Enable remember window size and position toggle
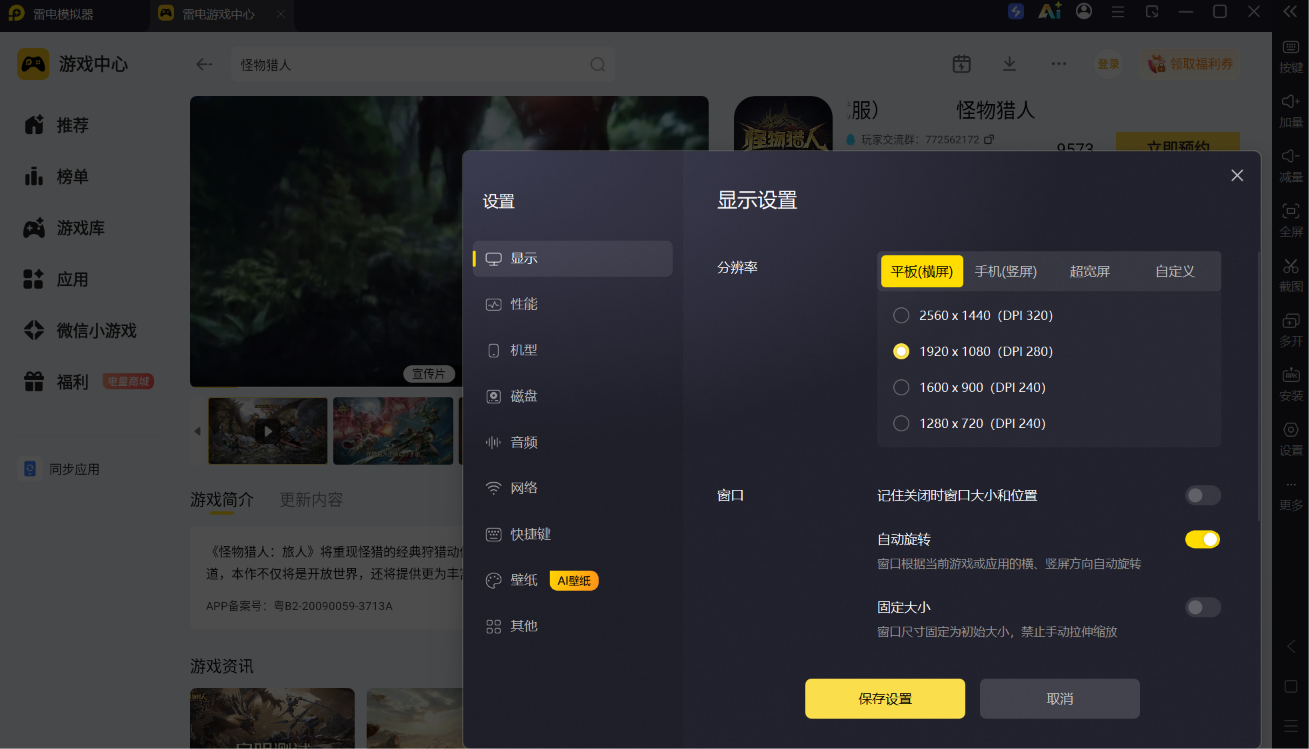The image size is (1309, 749). click(1203, 495)
